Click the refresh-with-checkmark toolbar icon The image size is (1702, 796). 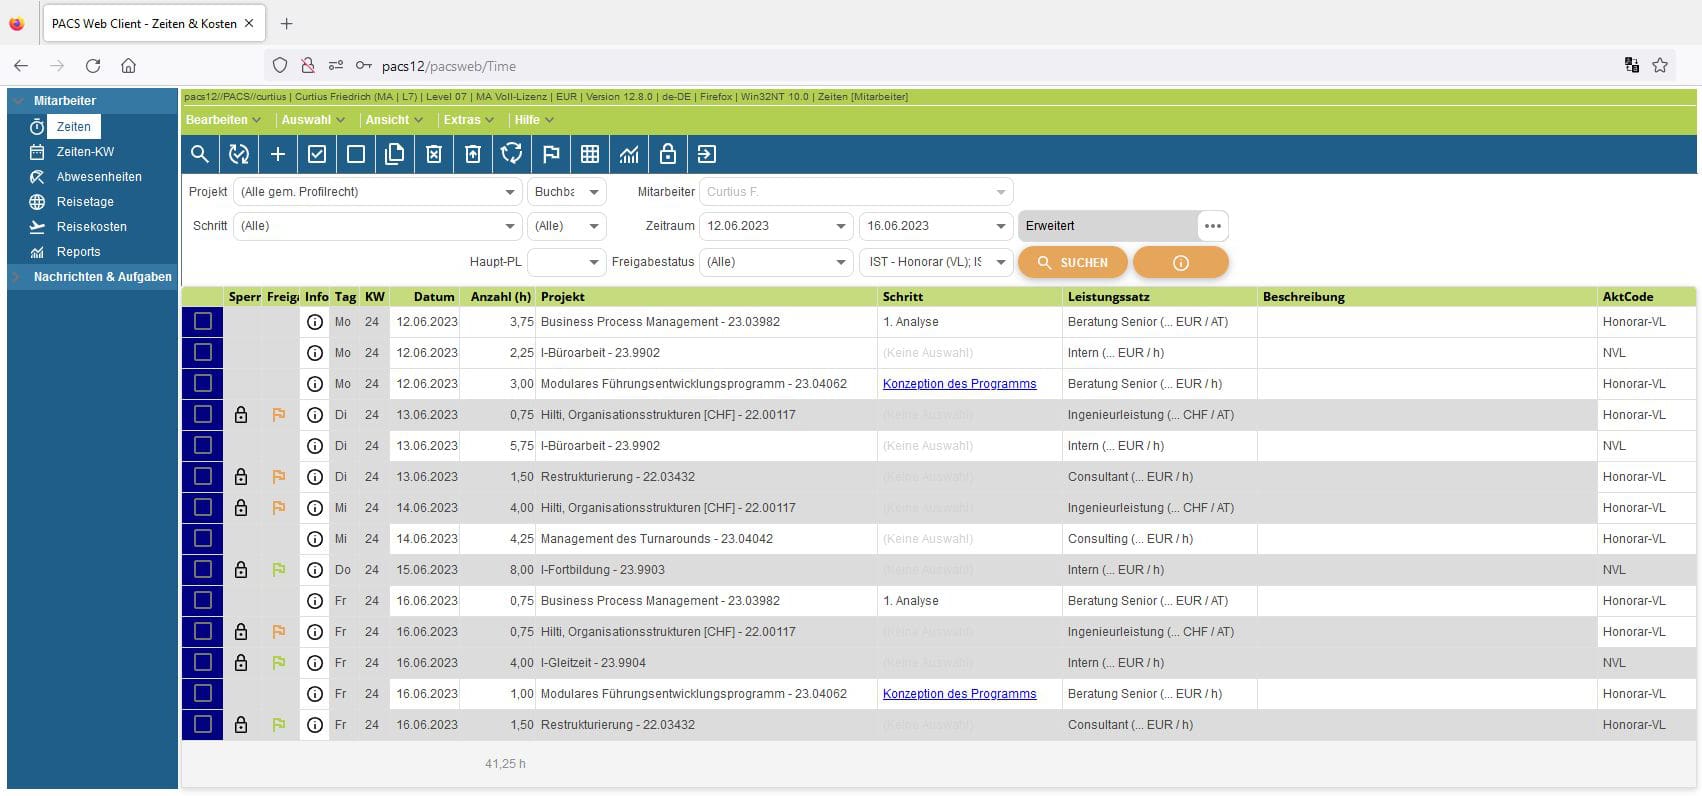point(239,154)
